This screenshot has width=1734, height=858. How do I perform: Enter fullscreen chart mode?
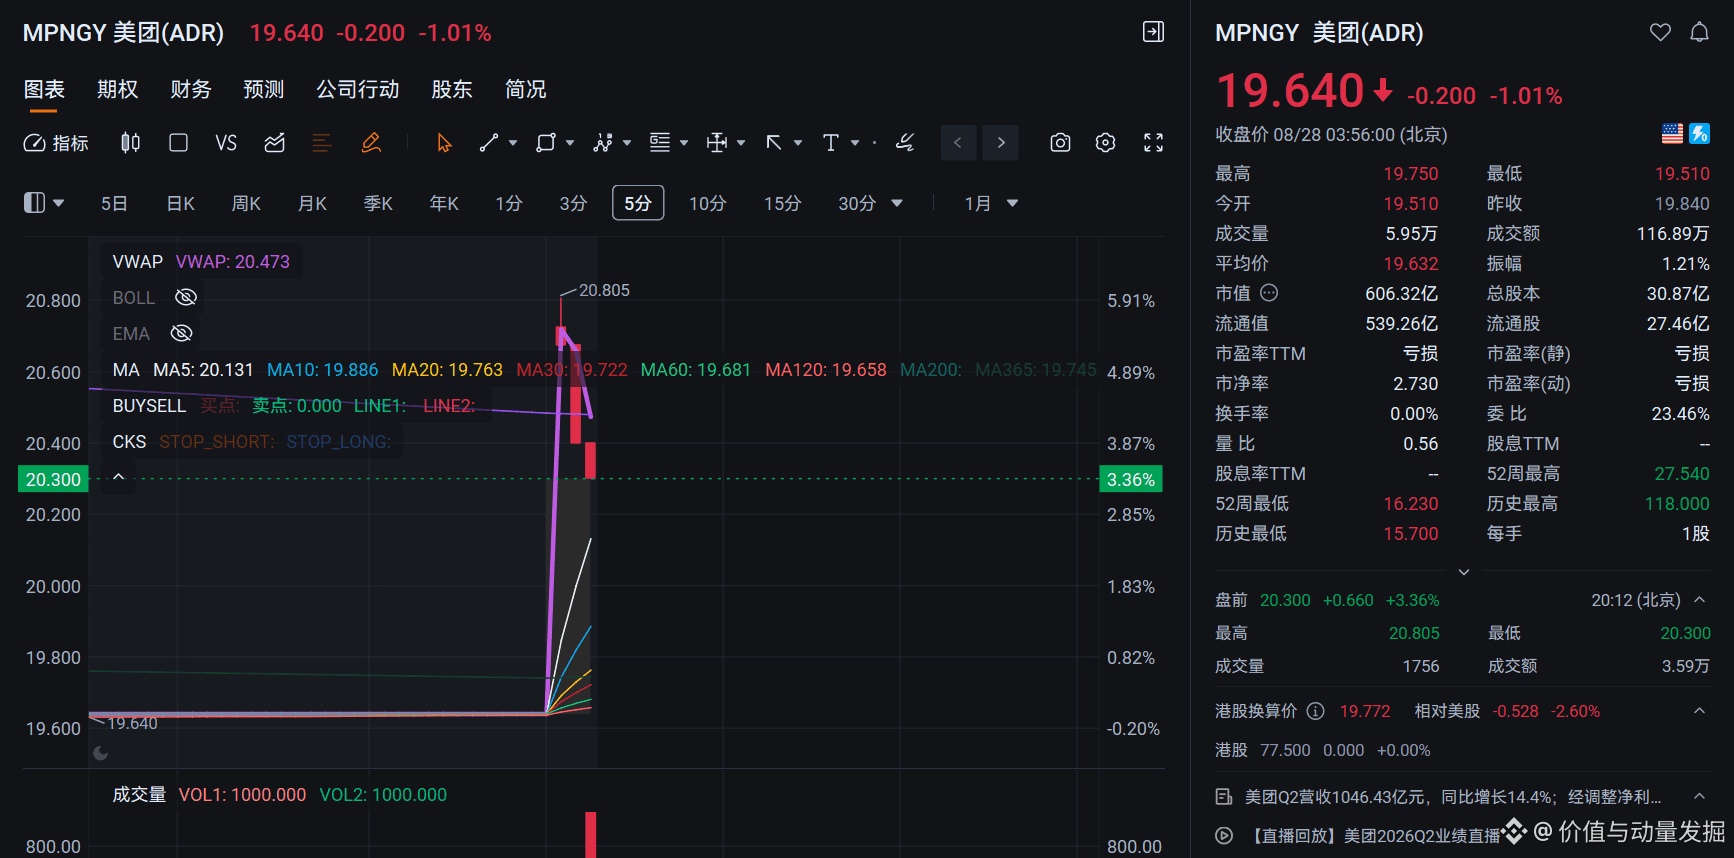point(1153,143)
